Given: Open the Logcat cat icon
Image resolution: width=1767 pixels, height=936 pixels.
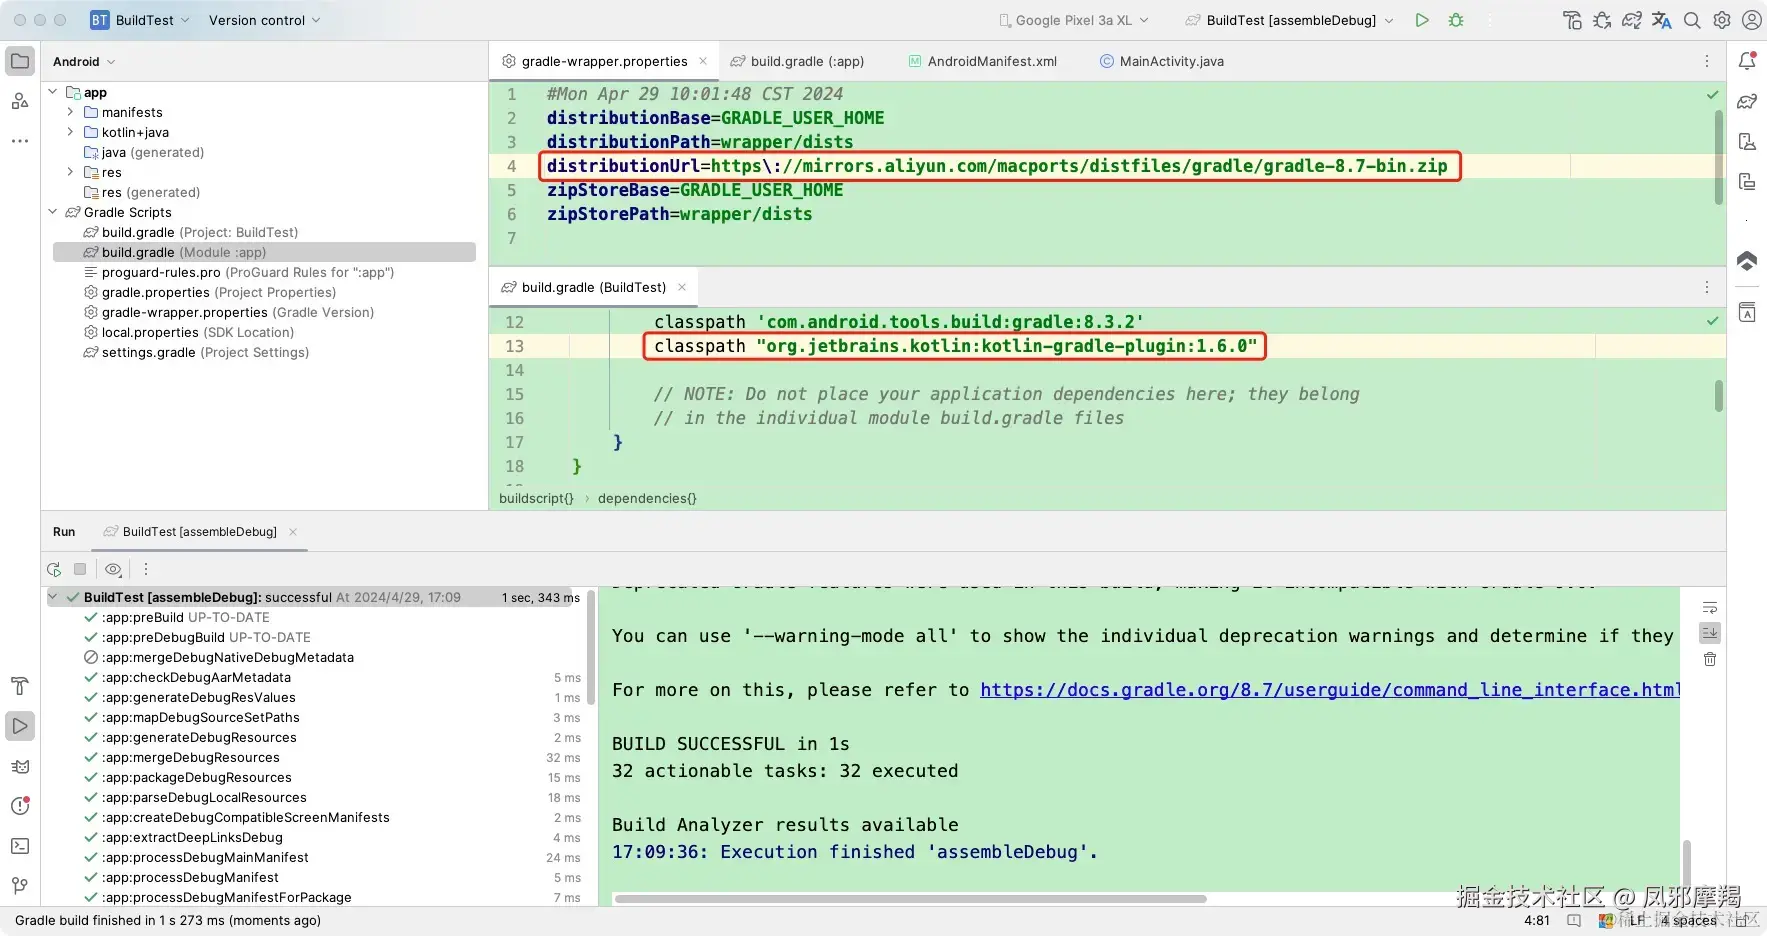Looking at the screenshot, I should [x=20, y=766].
